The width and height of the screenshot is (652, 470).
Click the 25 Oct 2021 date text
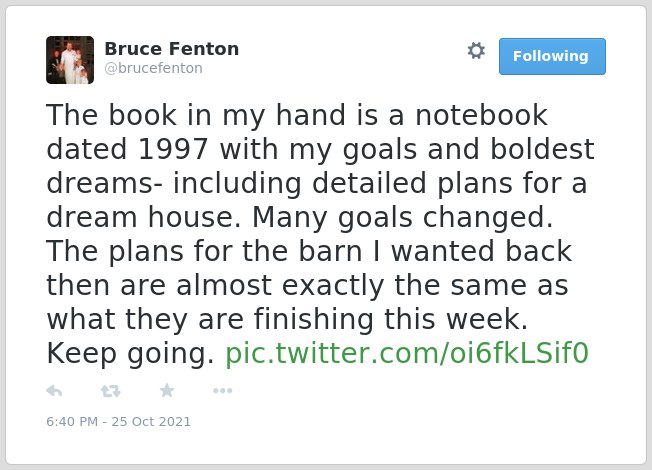click(x=151, y=421)
